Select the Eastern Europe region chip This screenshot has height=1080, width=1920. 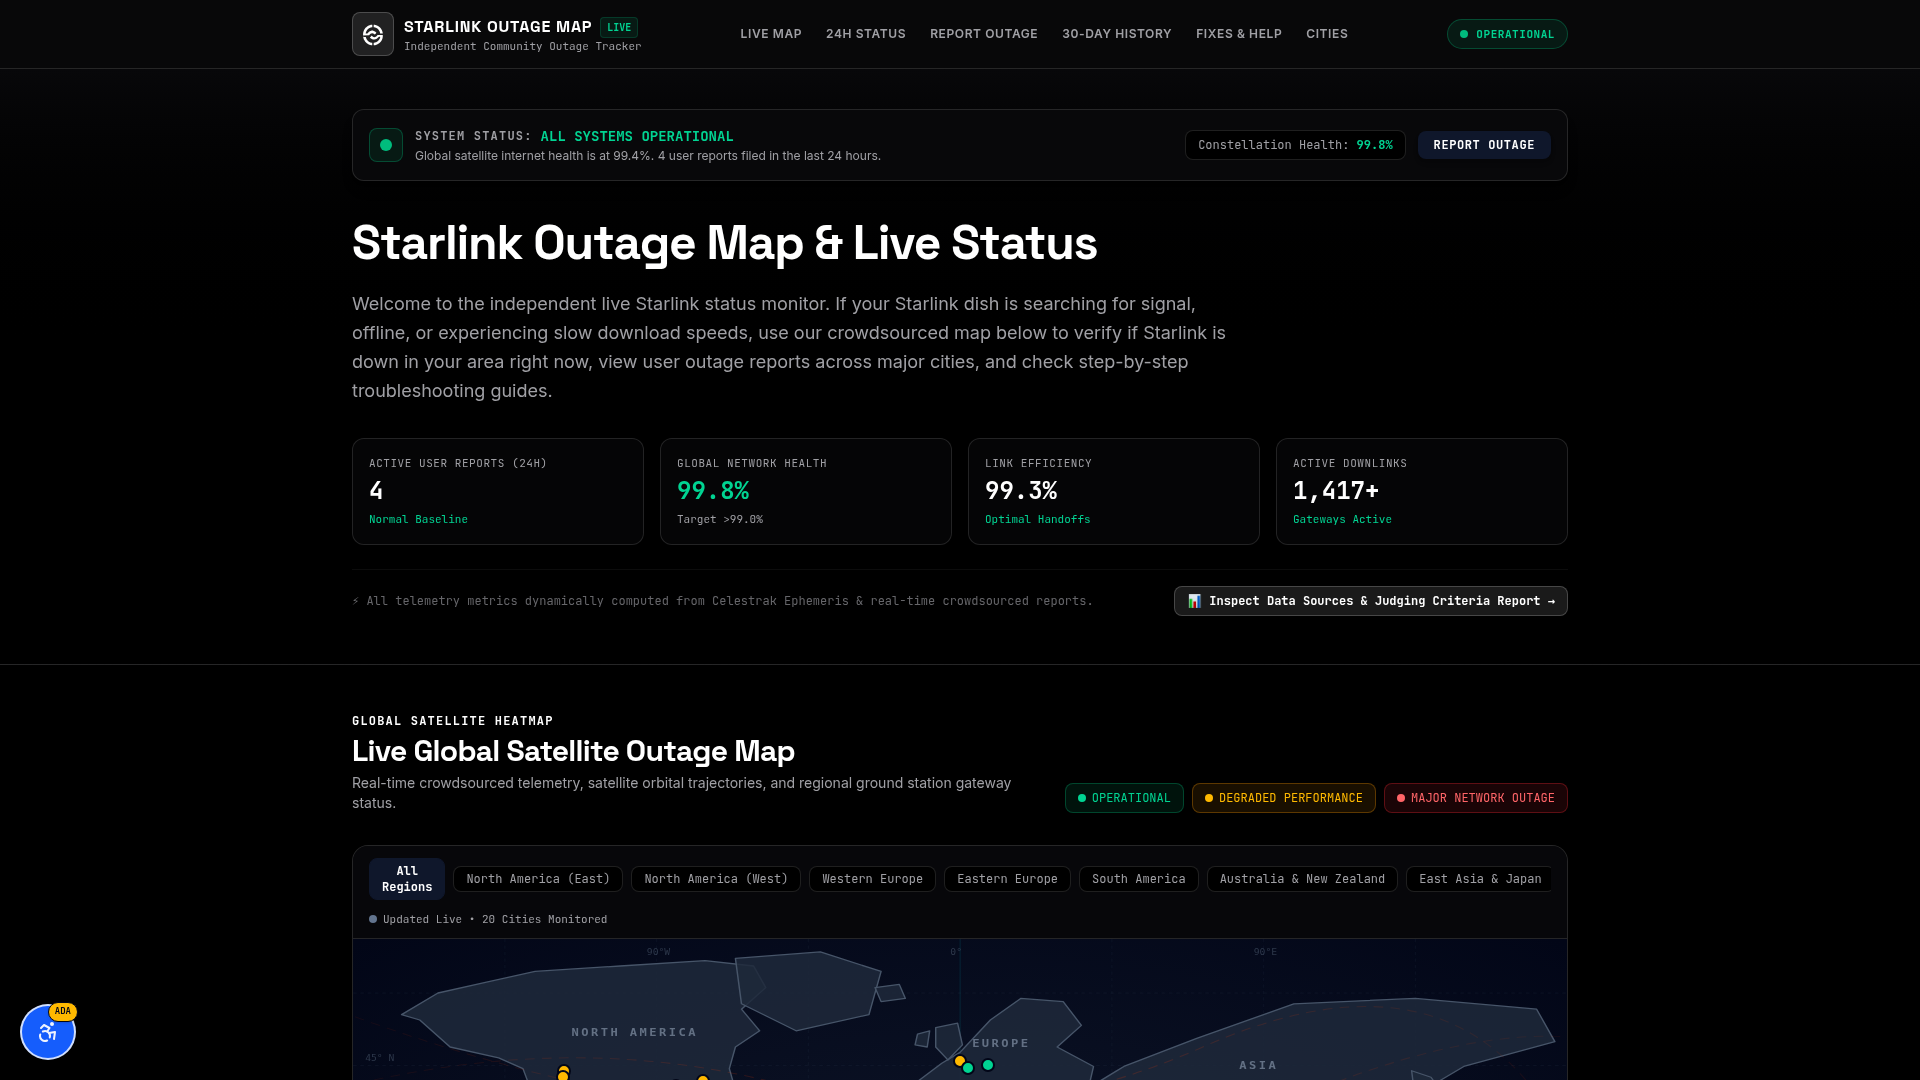pos(1007,879)
